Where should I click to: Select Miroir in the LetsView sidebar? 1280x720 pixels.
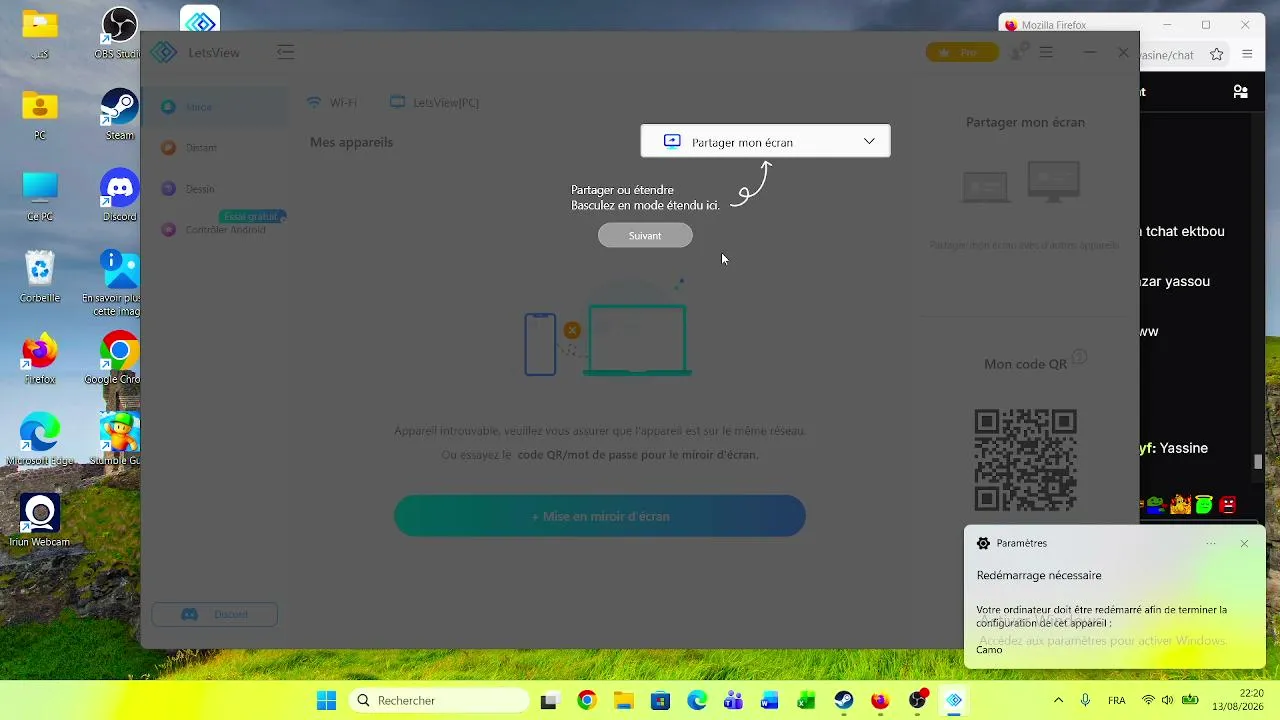tap(214, 107)
